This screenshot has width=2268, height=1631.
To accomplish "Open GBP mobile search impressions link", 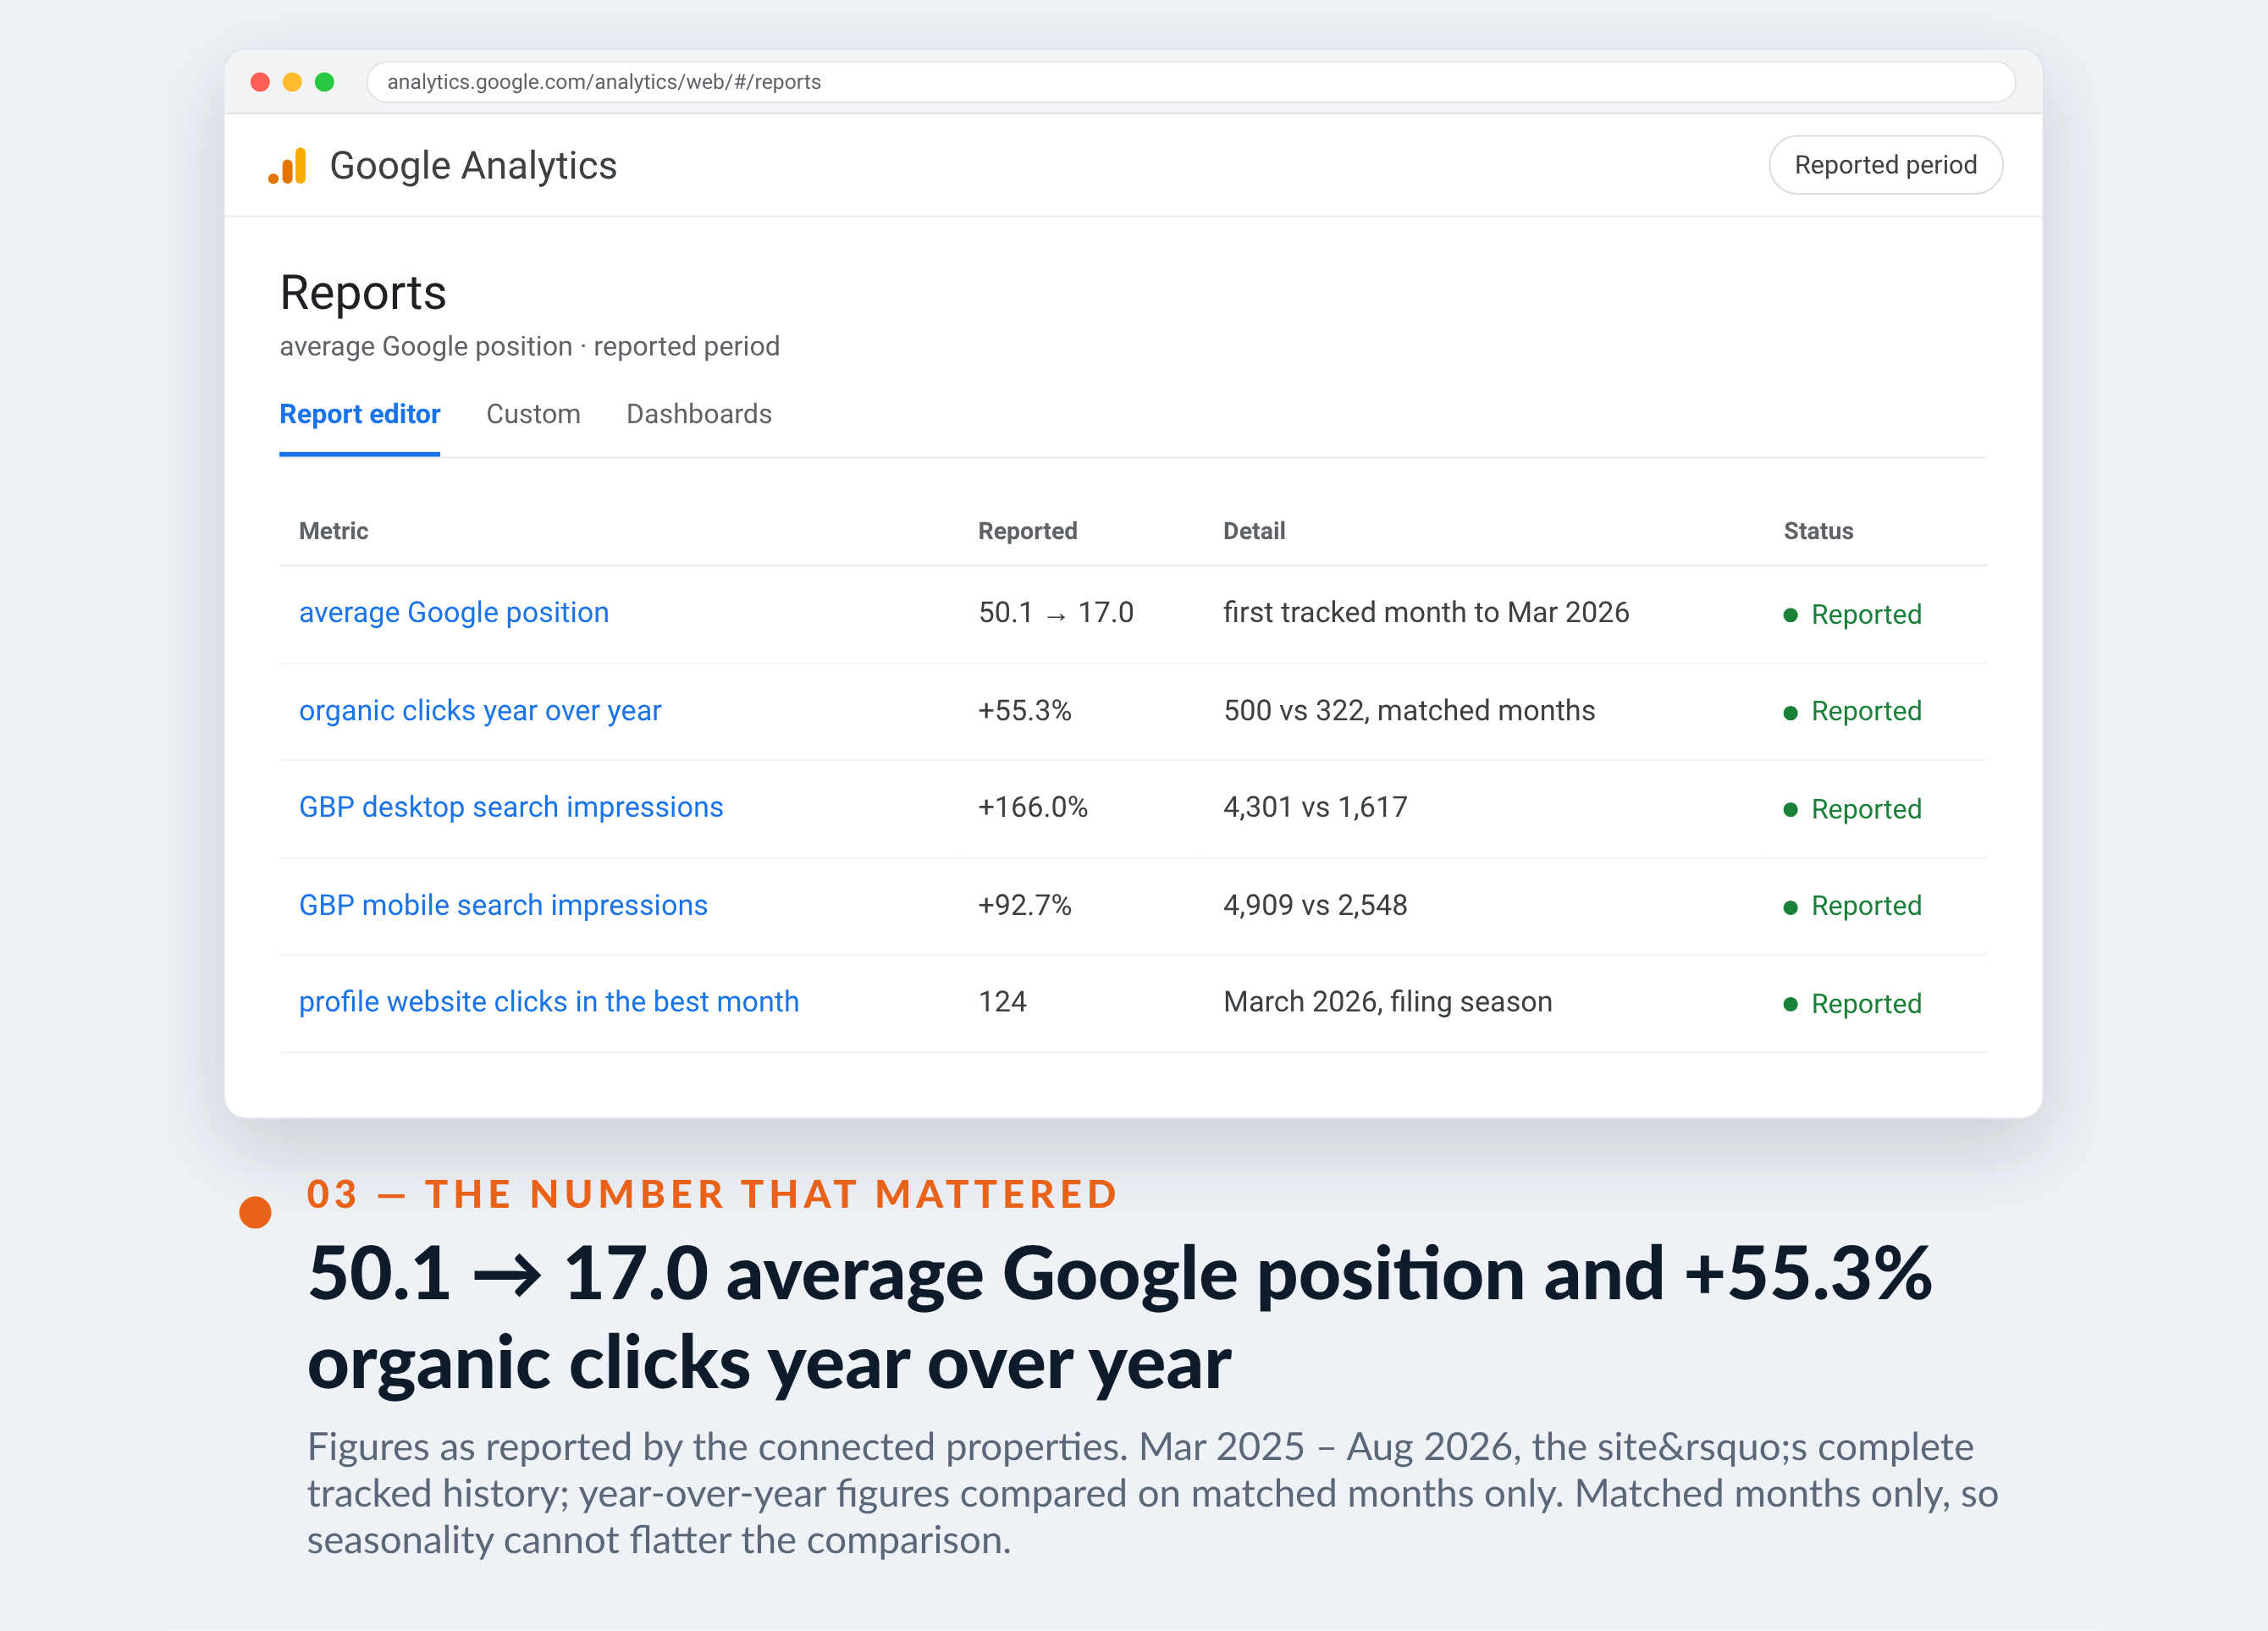I will [x=503, y=905].
